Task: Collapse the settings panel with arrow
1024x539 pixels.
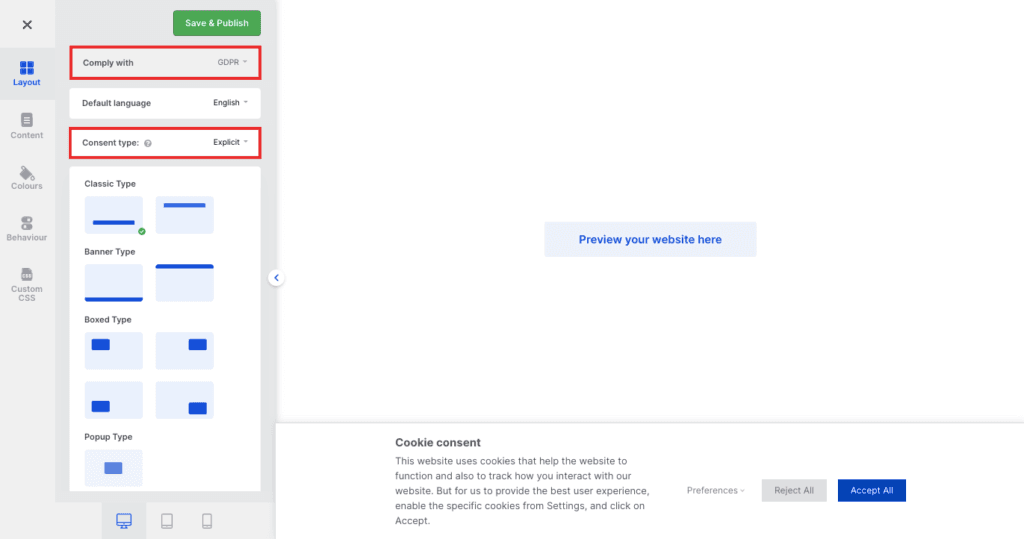Action: point(276,278)
